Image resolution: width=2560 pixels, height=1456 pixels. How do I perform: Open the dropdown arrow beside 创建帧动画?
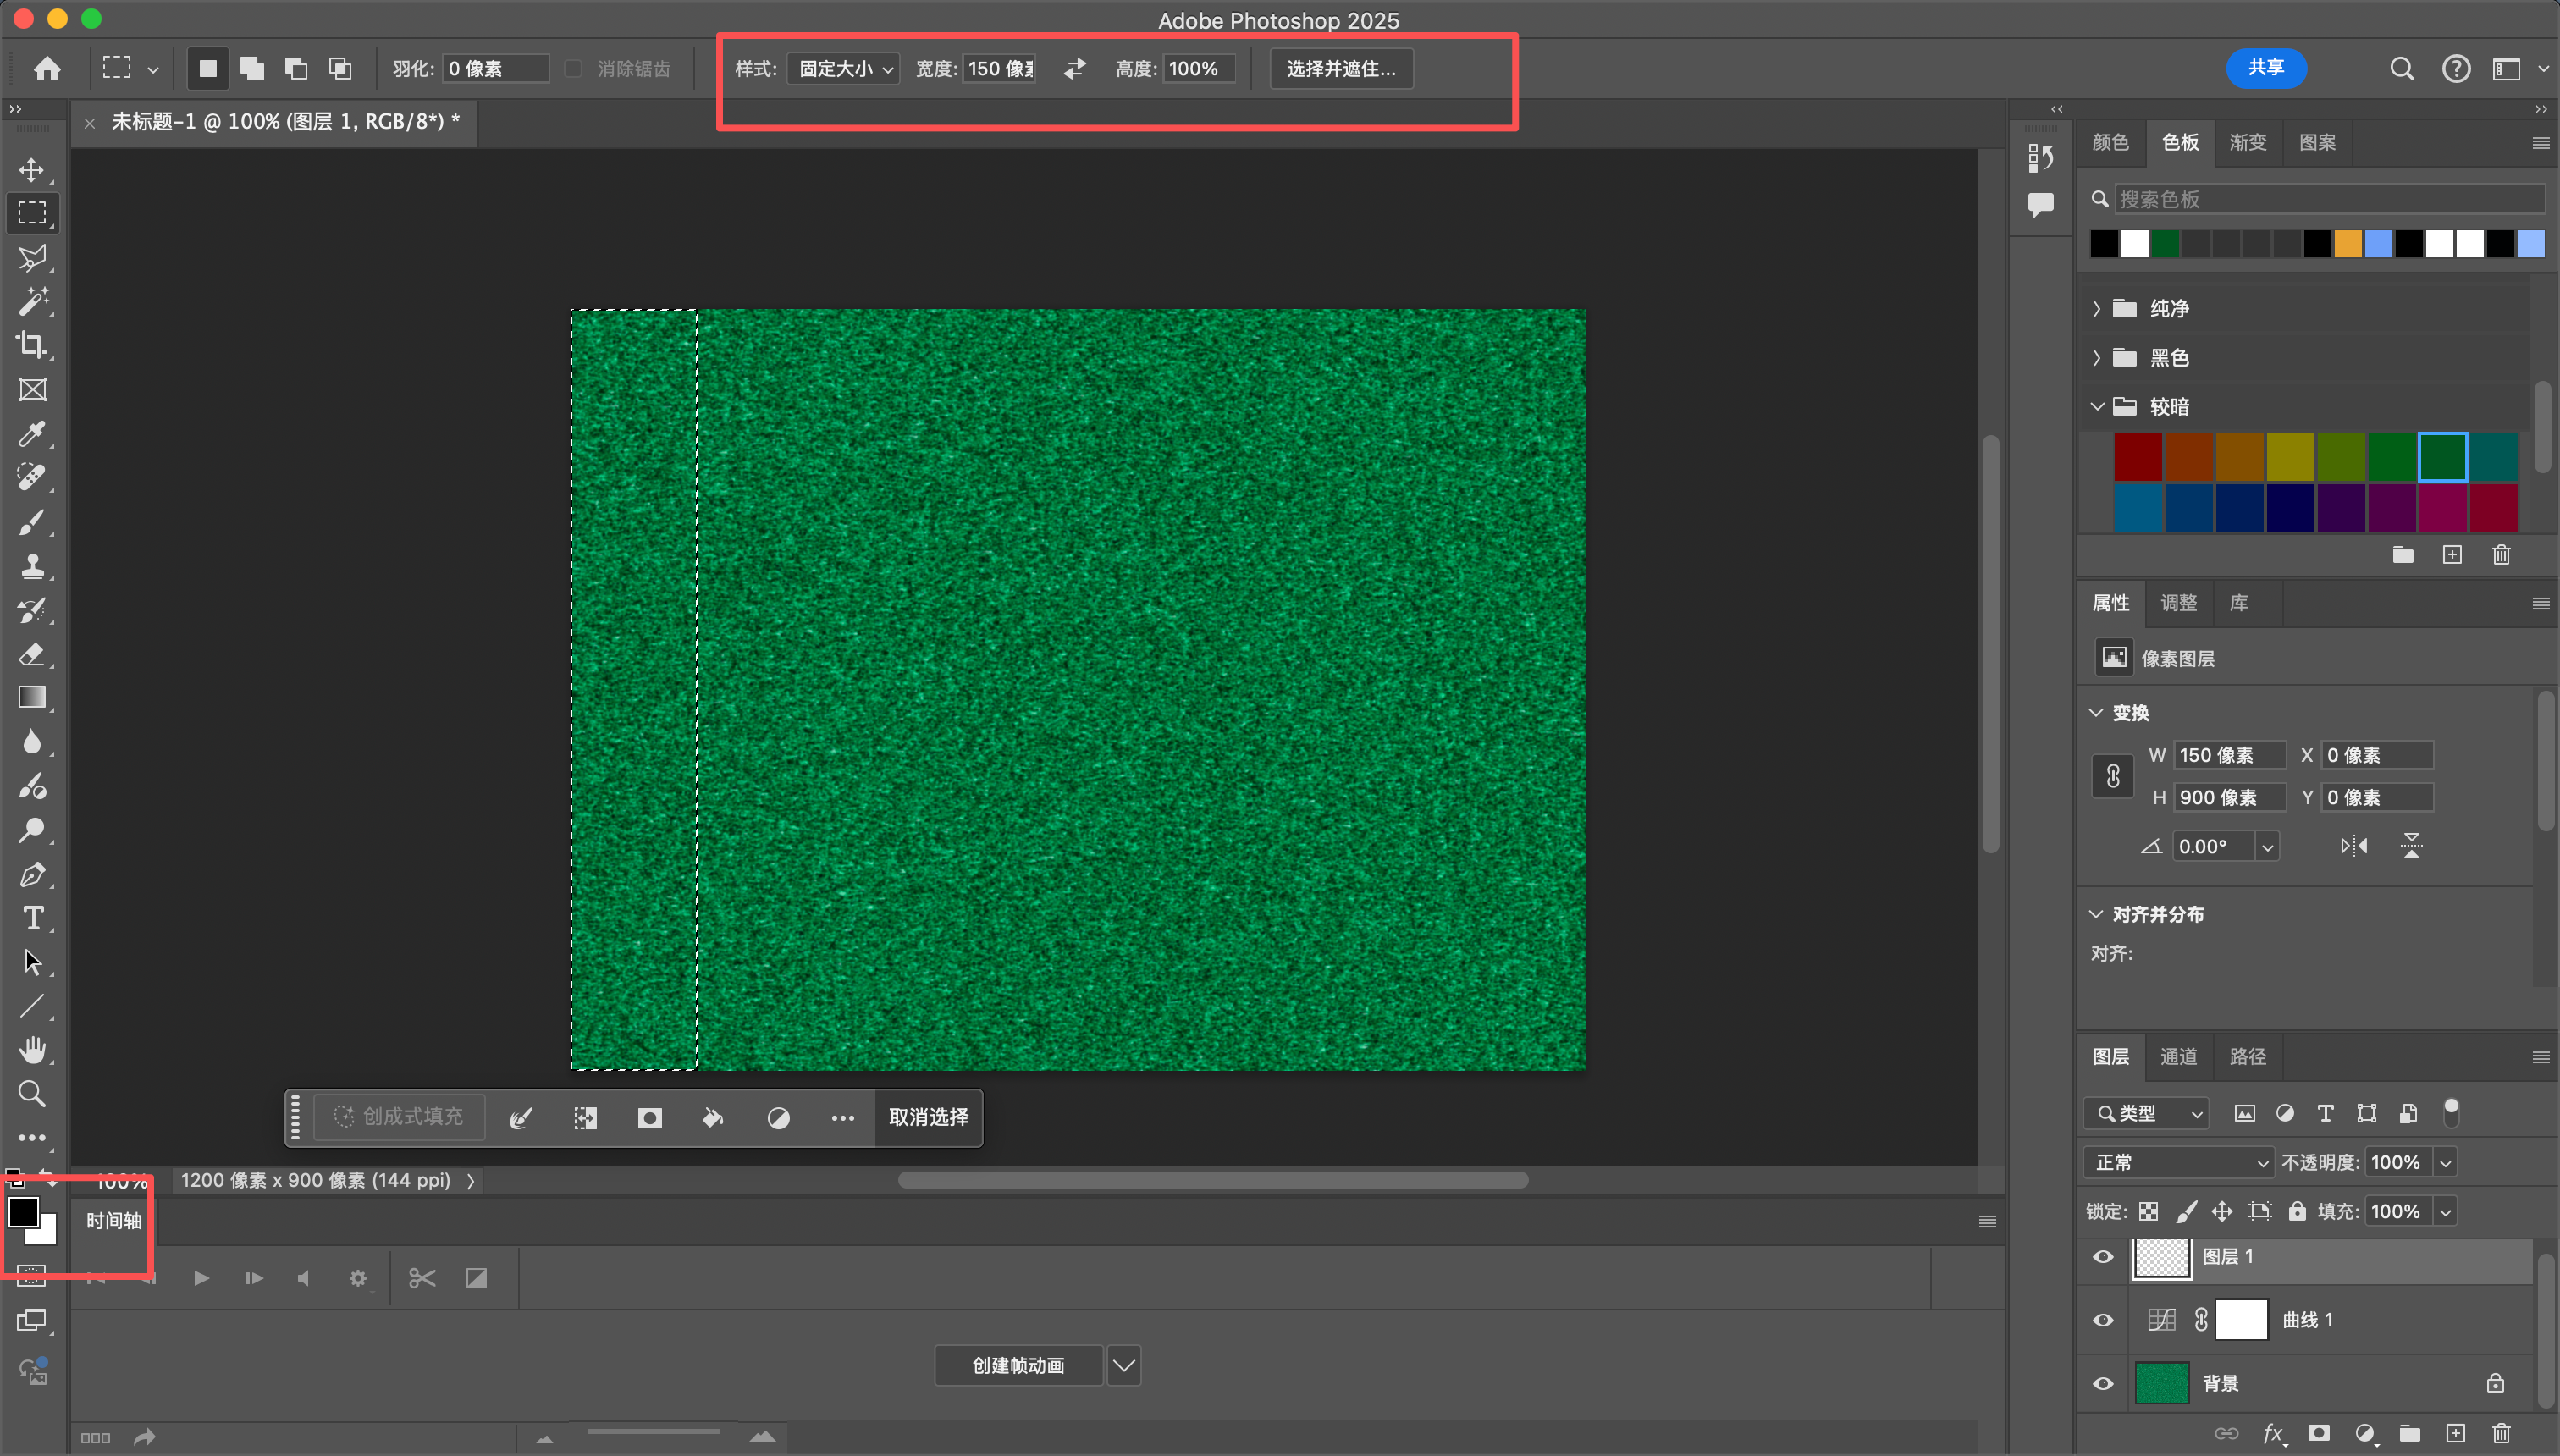[x=1124, y=1365]
